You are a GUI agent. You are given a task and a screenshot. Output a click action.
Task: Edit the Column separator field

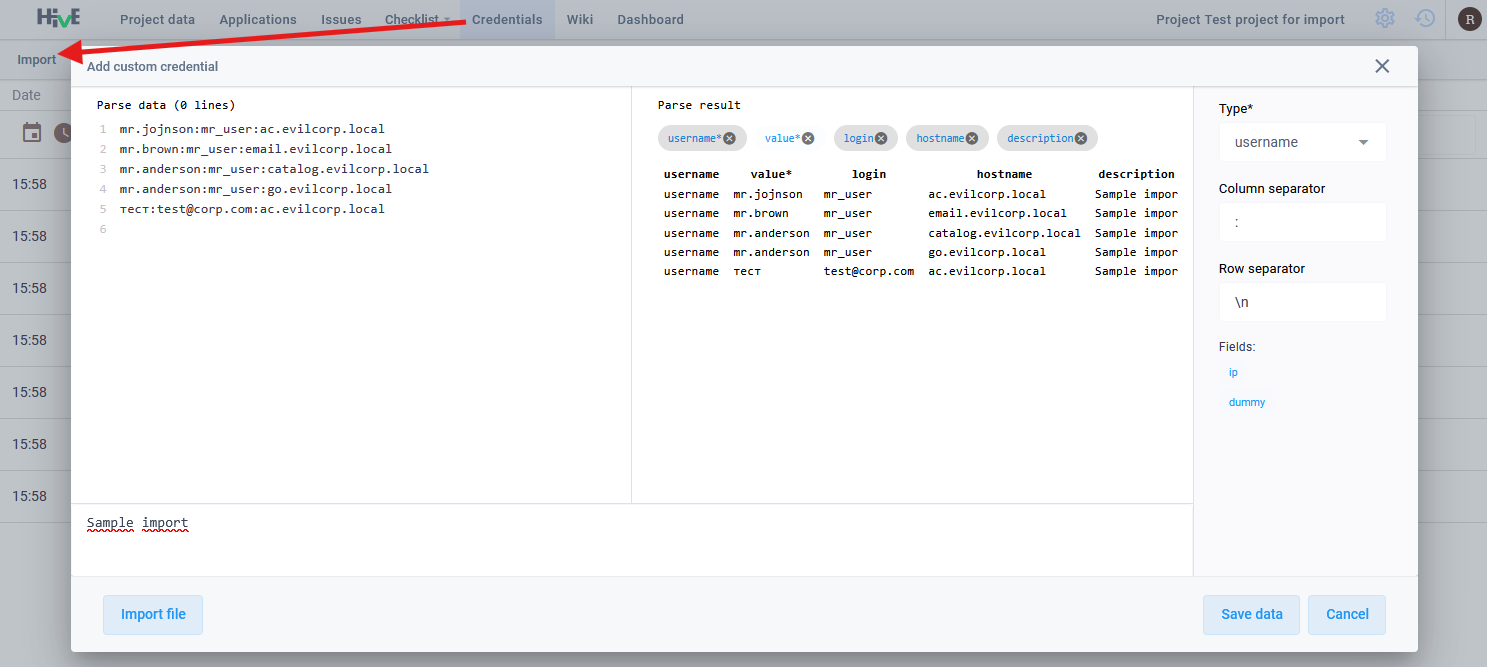coord(1302,222)
